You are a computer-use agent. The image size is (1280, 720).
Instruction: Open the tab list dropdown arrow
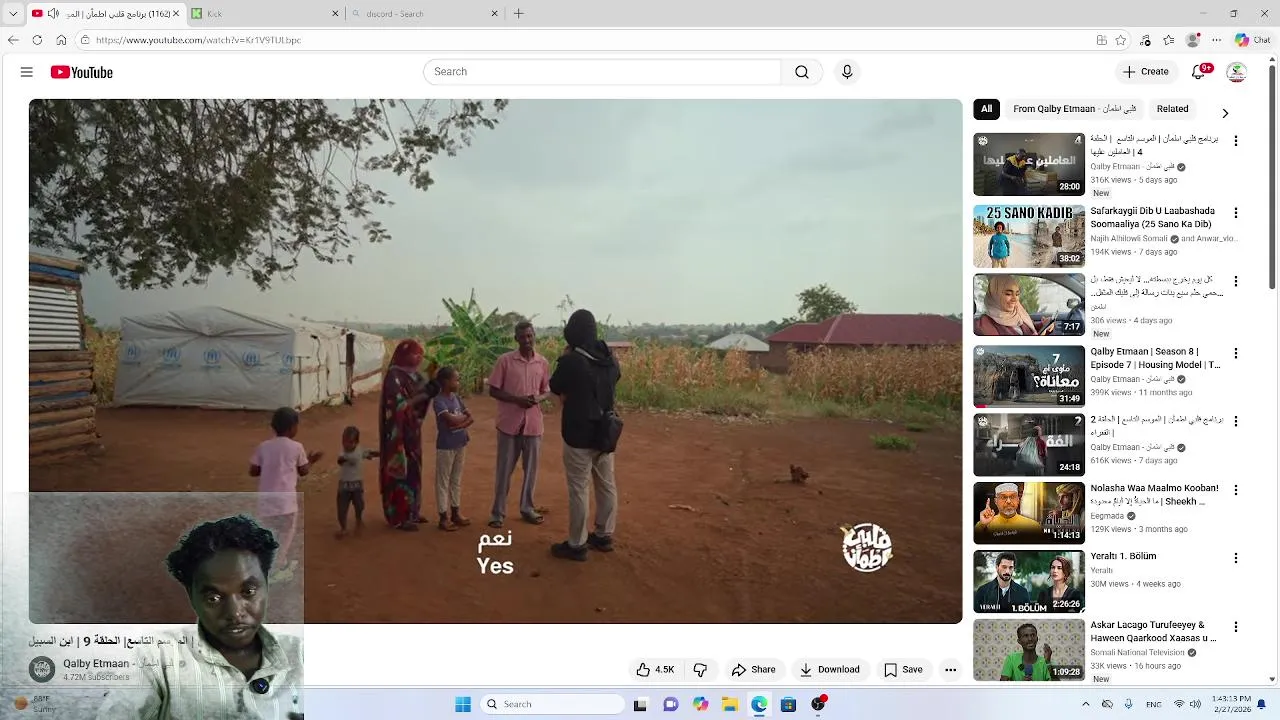[13, 14]
